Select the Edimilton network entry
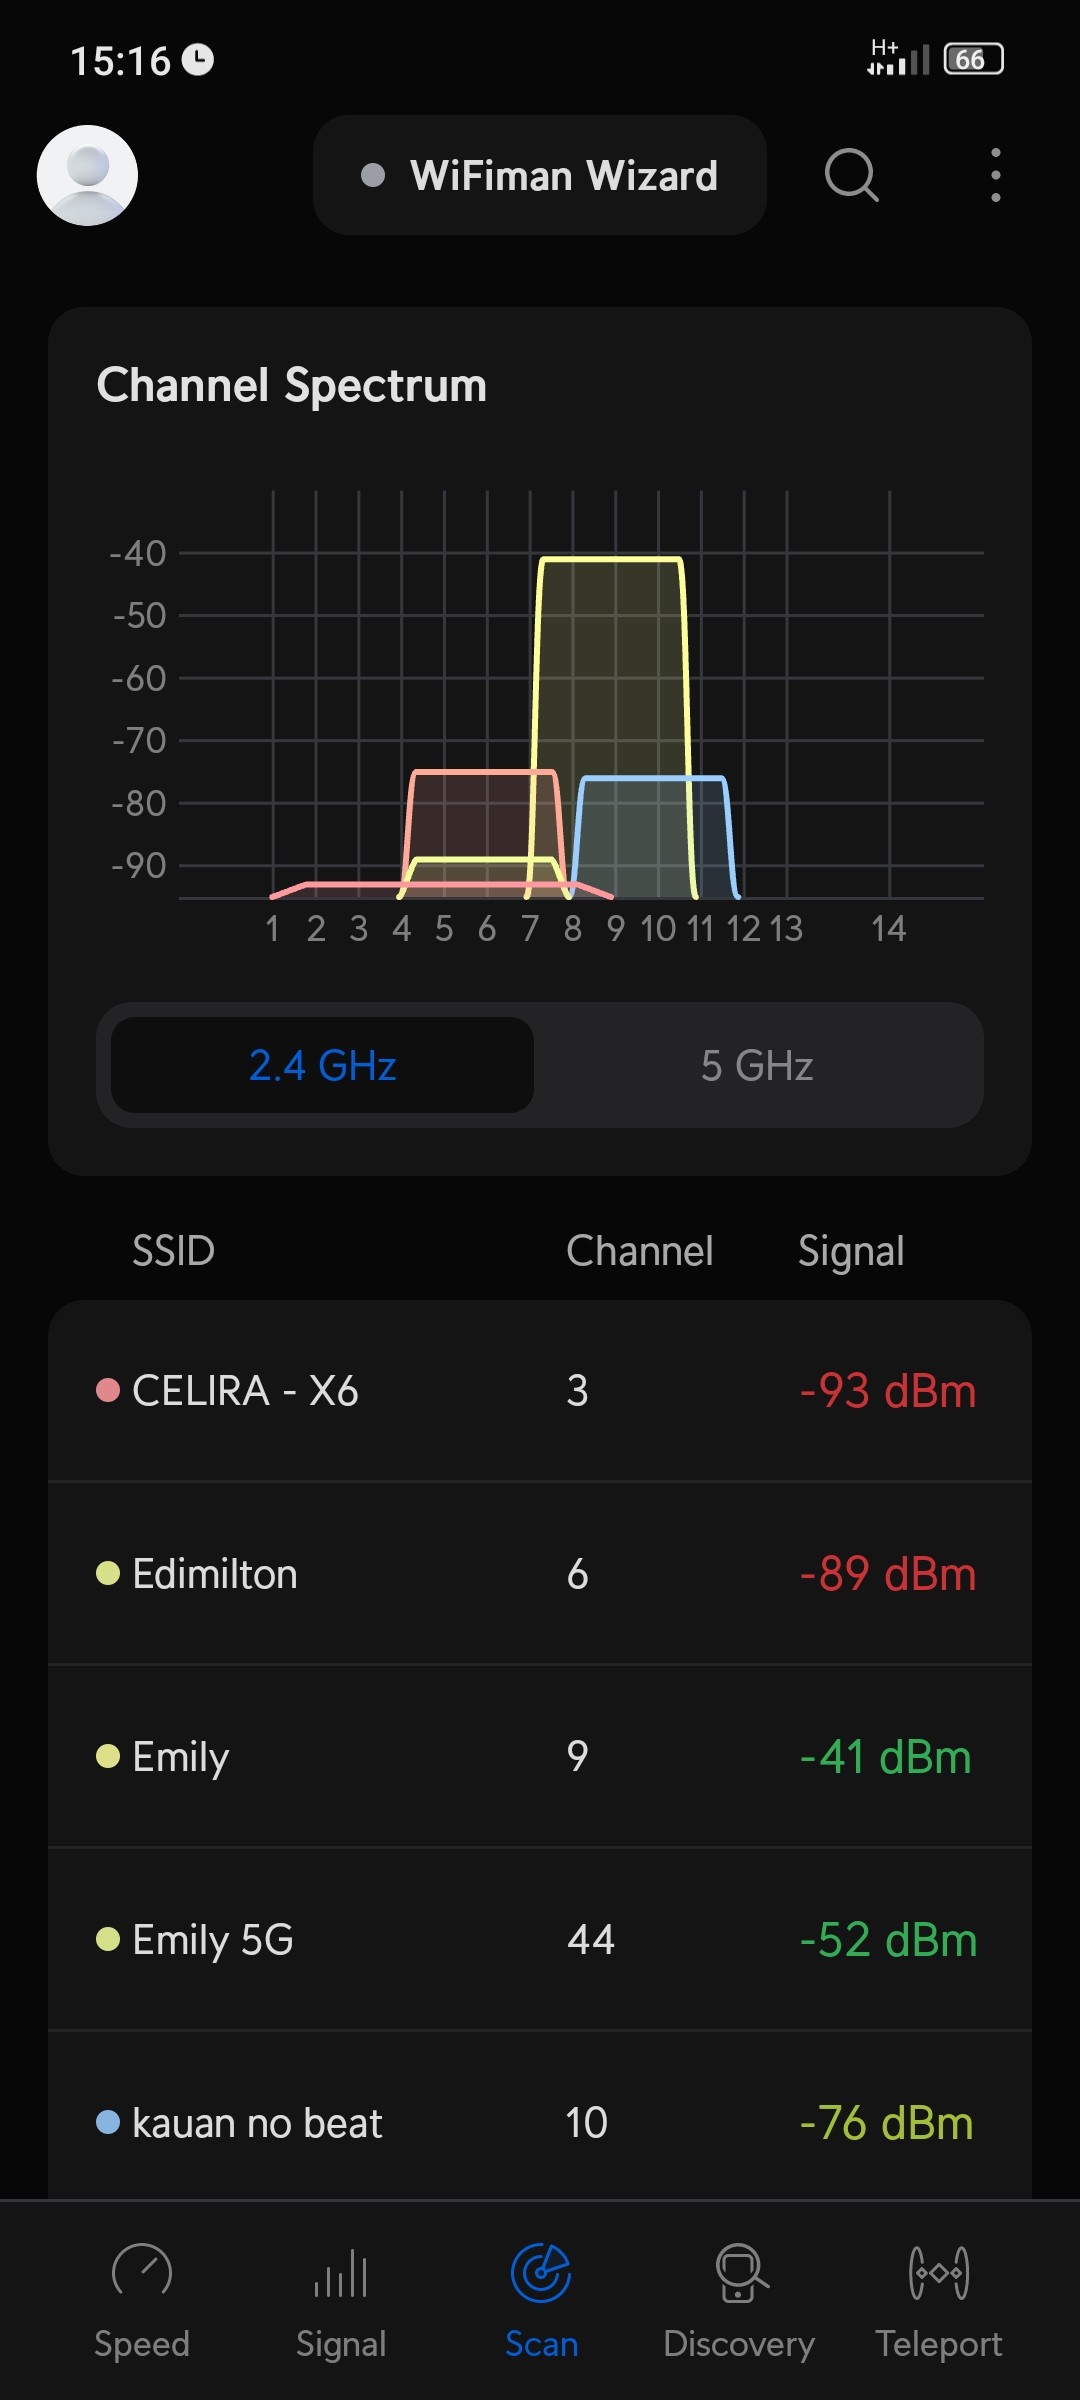This screenshot has width=1080, height=2400. [x=540, y=1574]
